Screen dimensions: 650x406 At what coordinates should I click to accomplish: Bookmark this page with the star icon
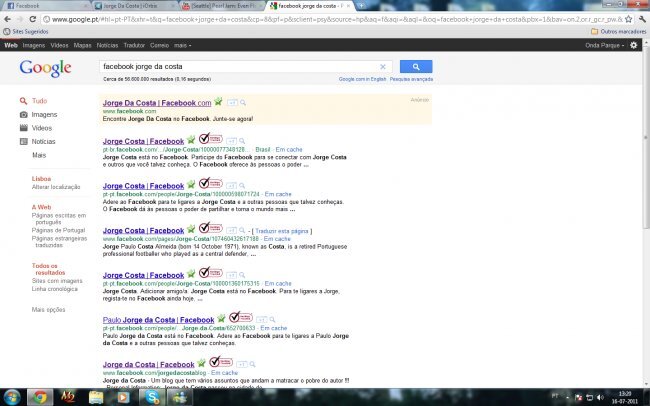click(x=629, y=19)
